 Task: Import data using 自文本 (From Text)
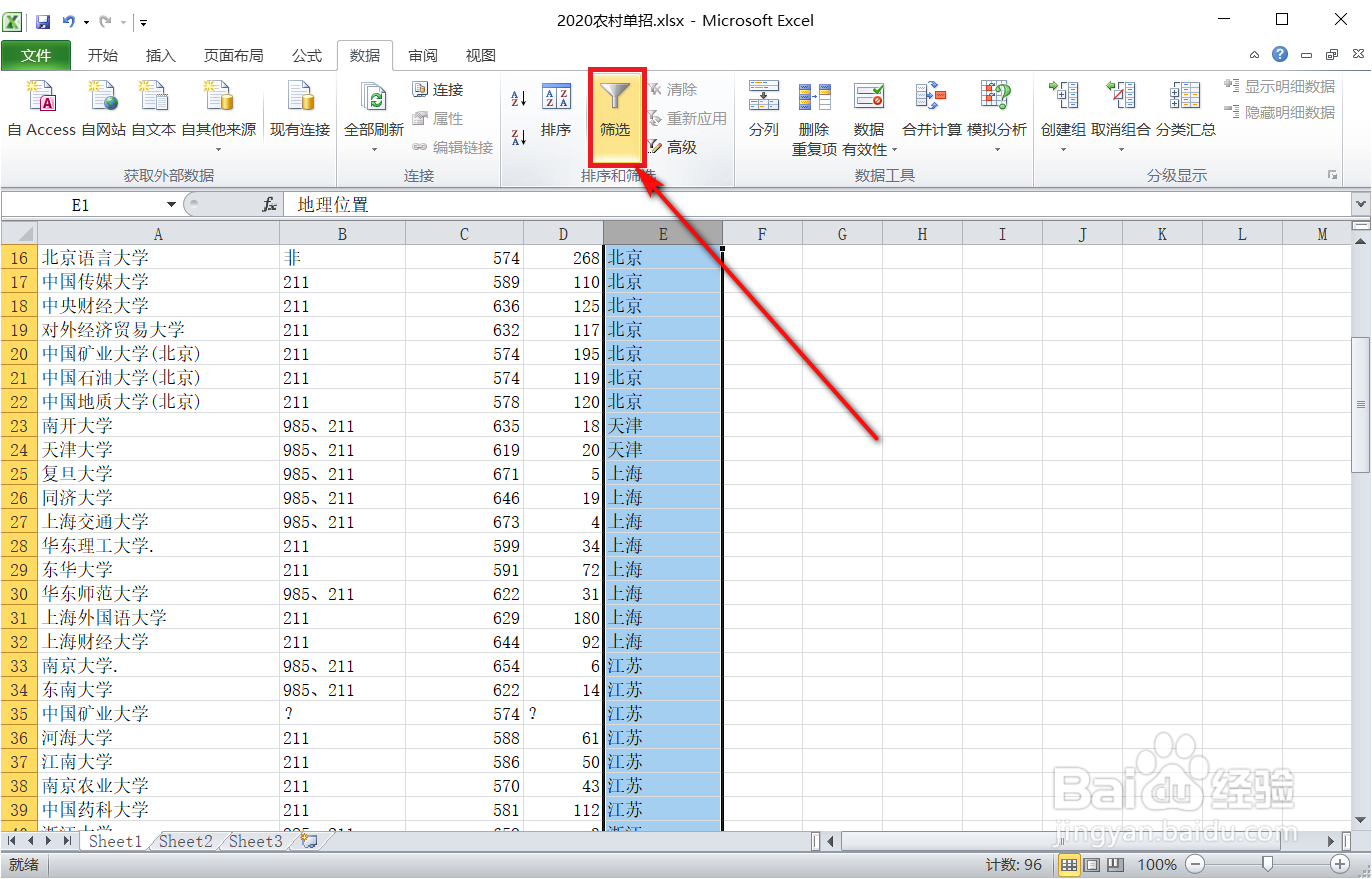152,108
